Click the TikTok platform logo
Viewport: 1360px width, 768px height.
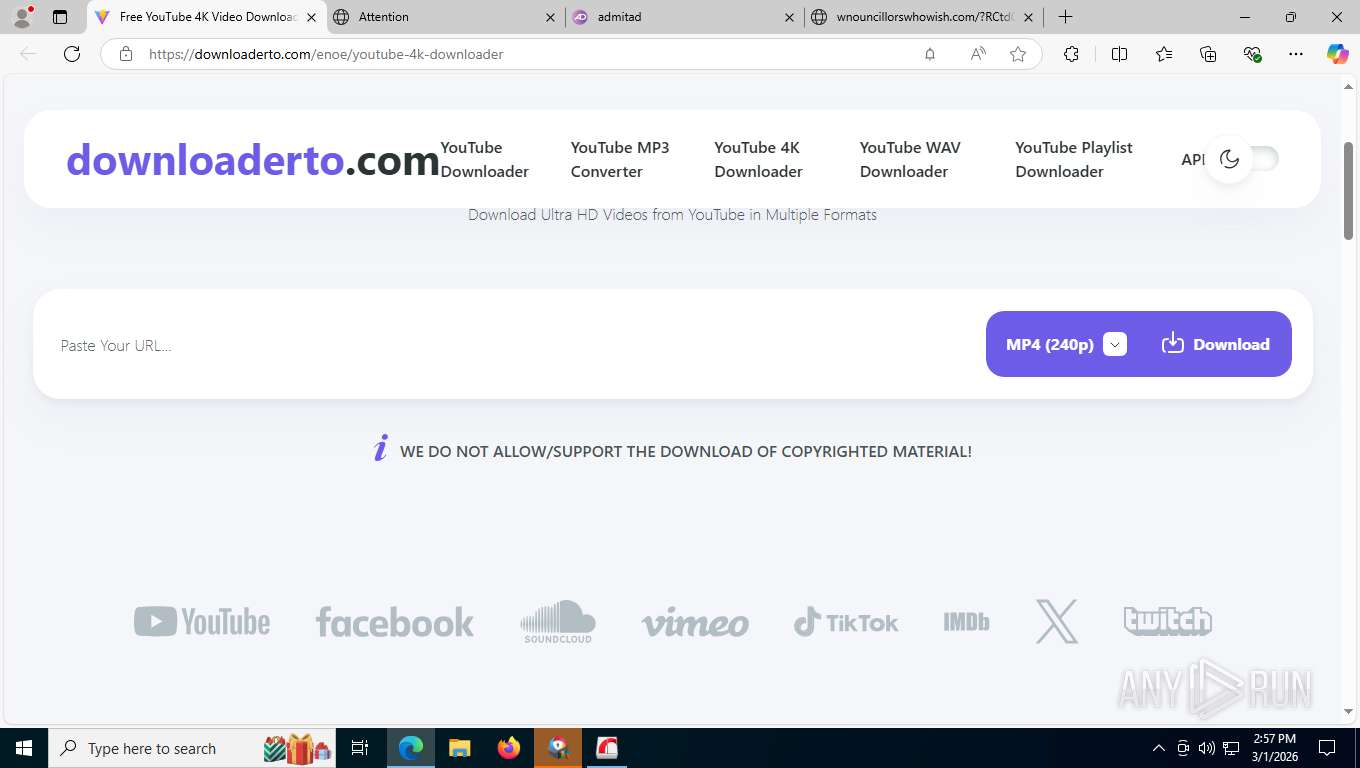point(846,622)
